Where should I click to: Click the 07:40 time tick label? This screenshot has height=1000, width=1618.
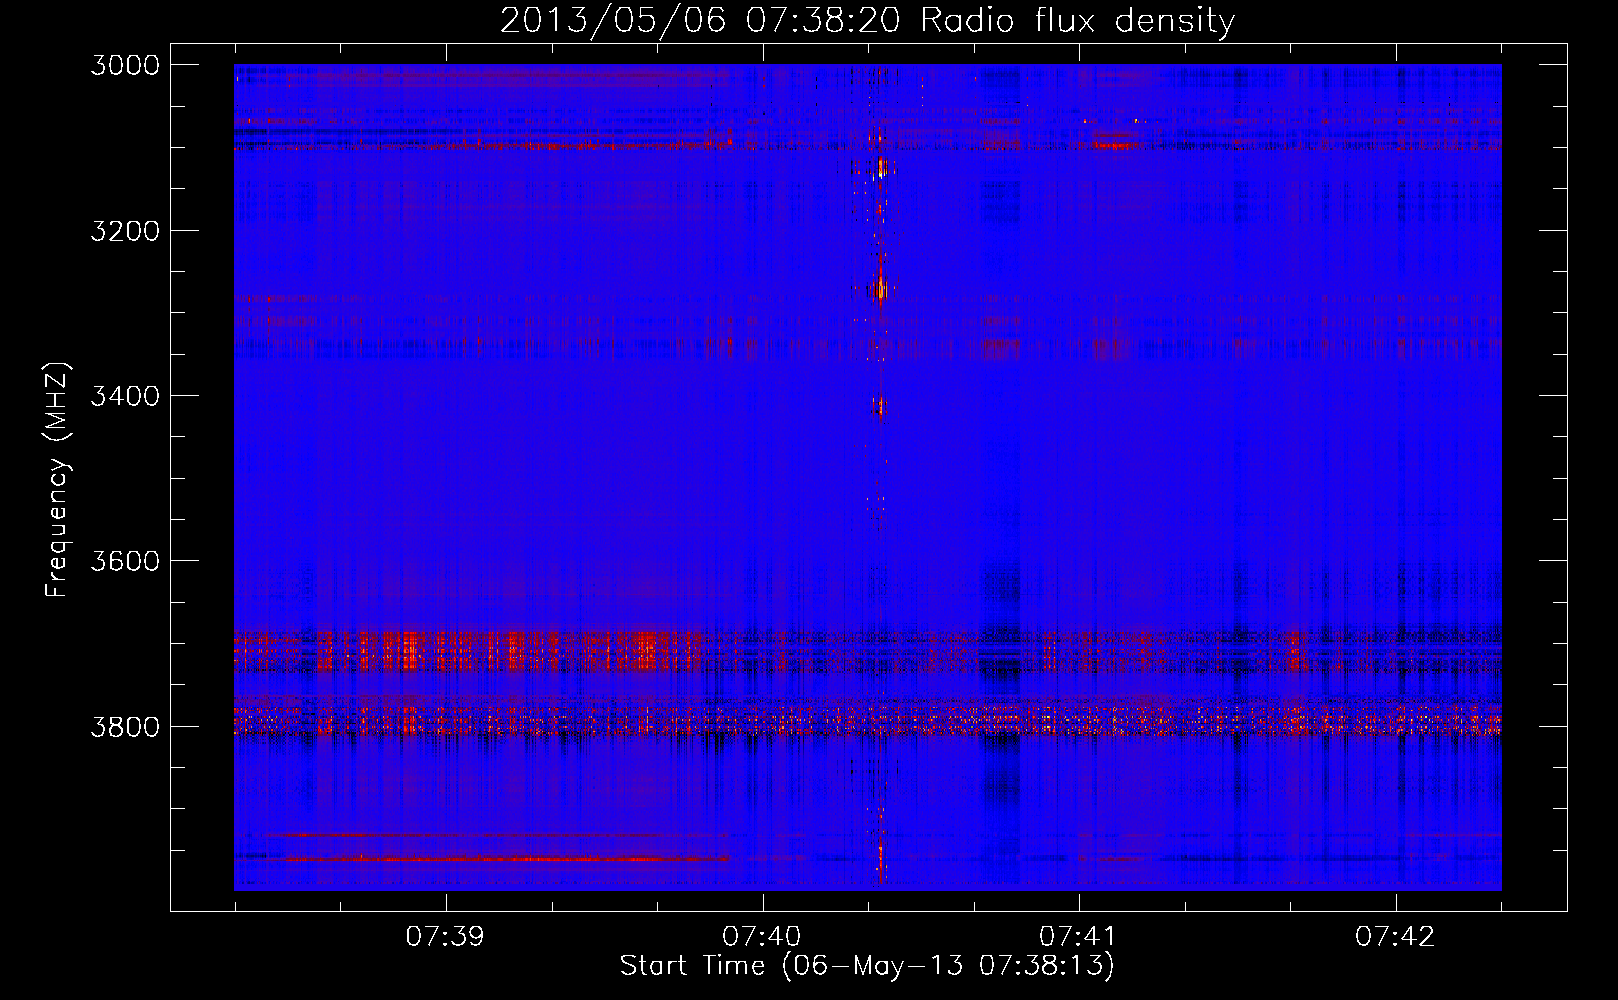(762, 937)
